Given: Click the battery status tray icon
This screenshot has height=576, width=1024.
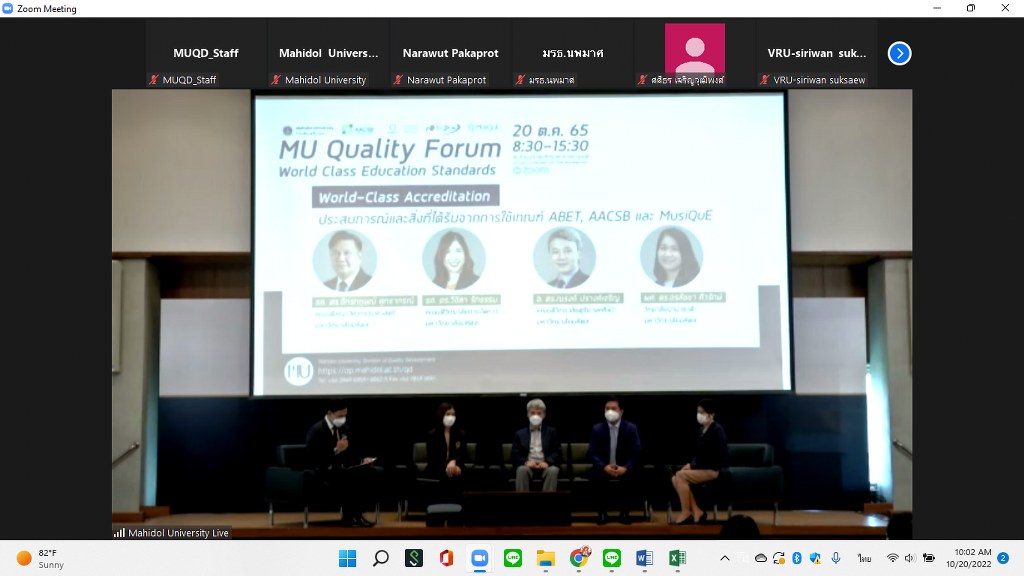Looking at the screenshot, I should (x=929, y=558).
